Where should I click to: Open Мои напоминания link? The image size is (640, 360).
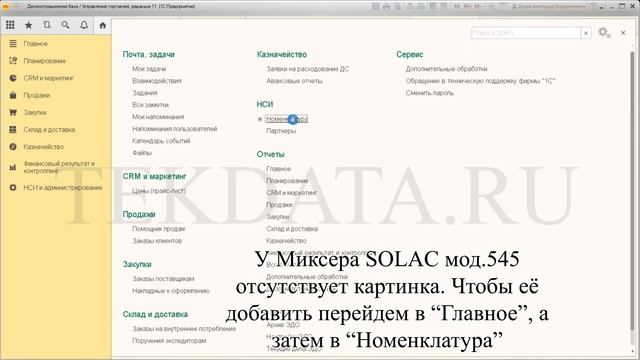(158, 117)
